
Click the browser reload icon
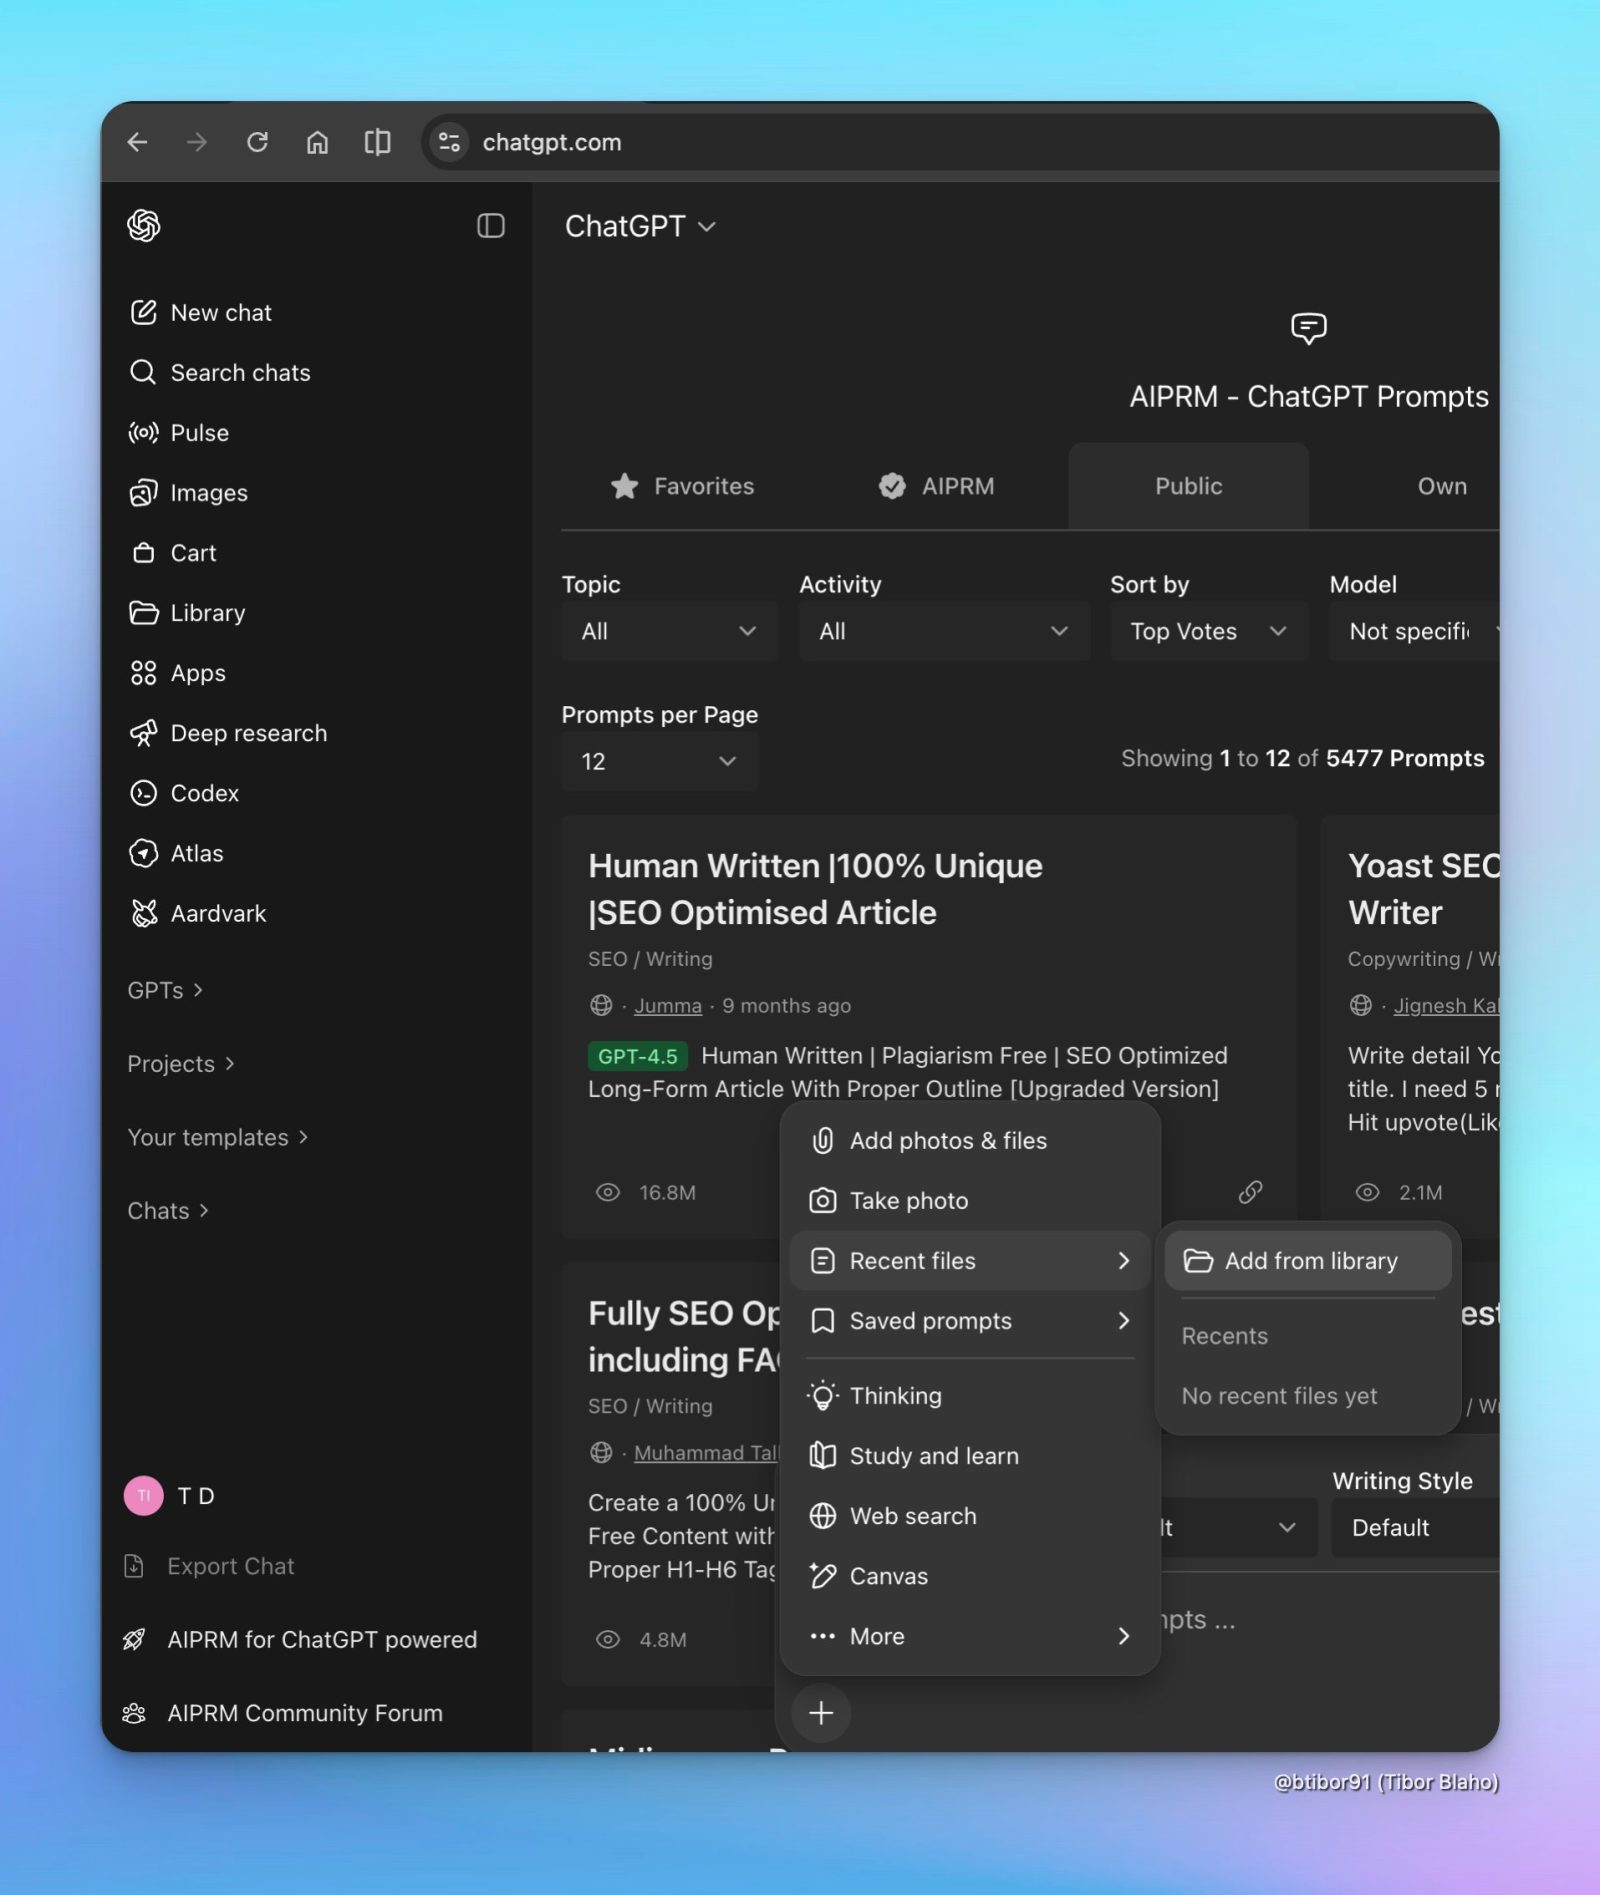pyautogui.click(x=257, y=142)
